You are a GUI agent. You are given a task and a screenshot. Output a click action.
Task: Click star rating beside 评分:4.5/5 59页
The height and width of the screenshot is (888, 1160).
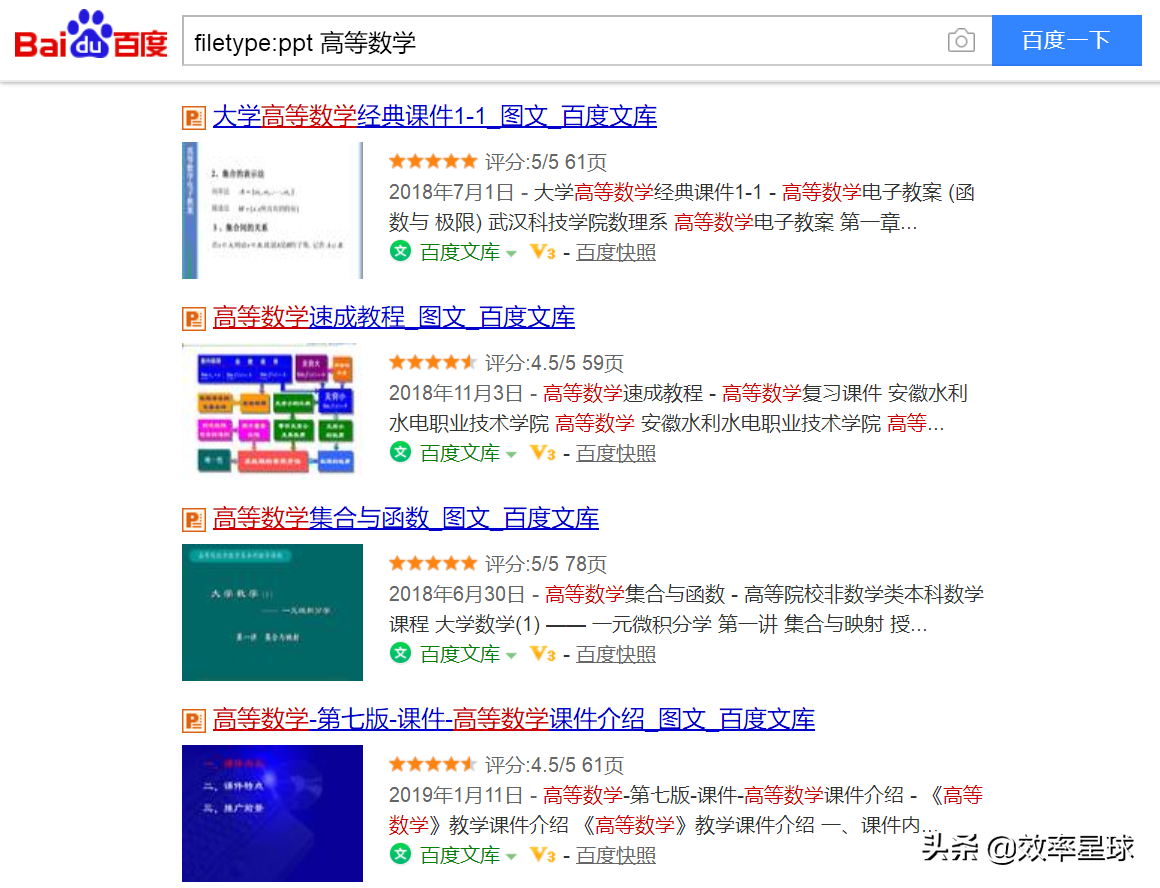433,362
